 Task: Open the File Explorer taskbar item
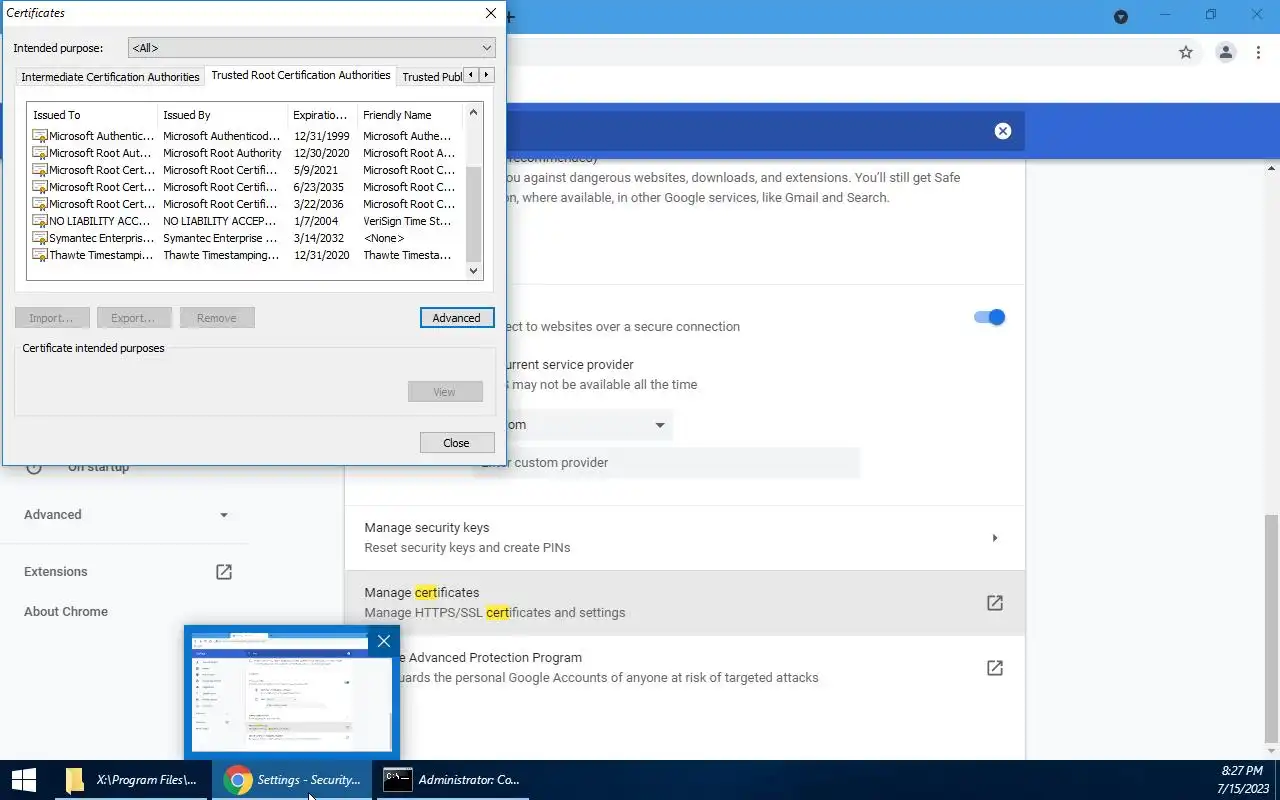coord(130,780)
